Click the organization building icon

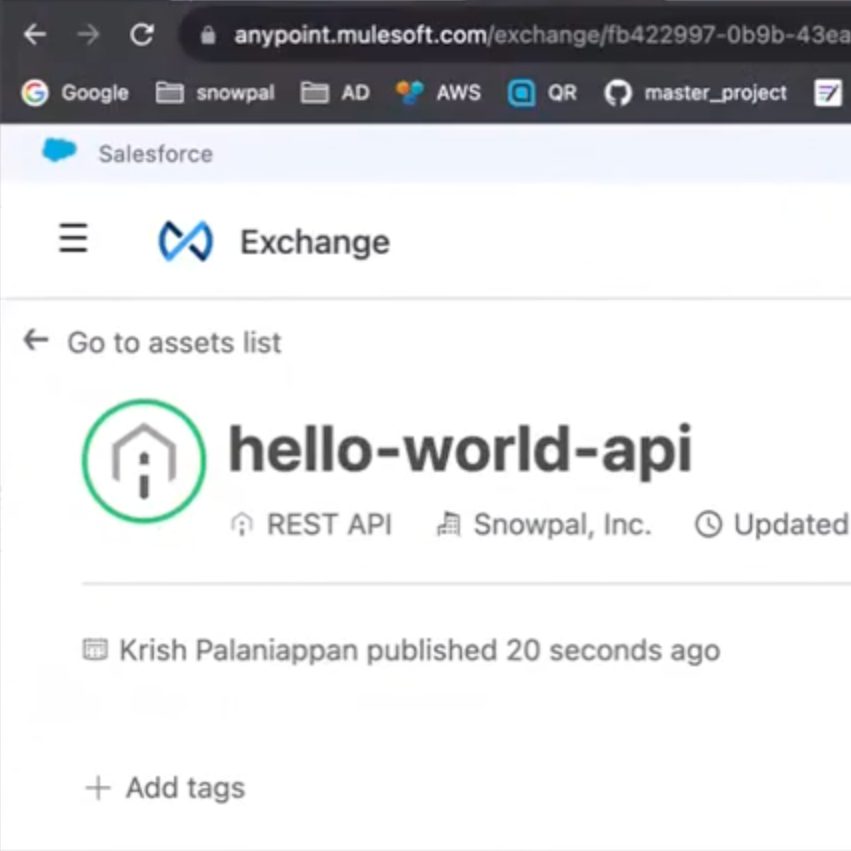449,524
